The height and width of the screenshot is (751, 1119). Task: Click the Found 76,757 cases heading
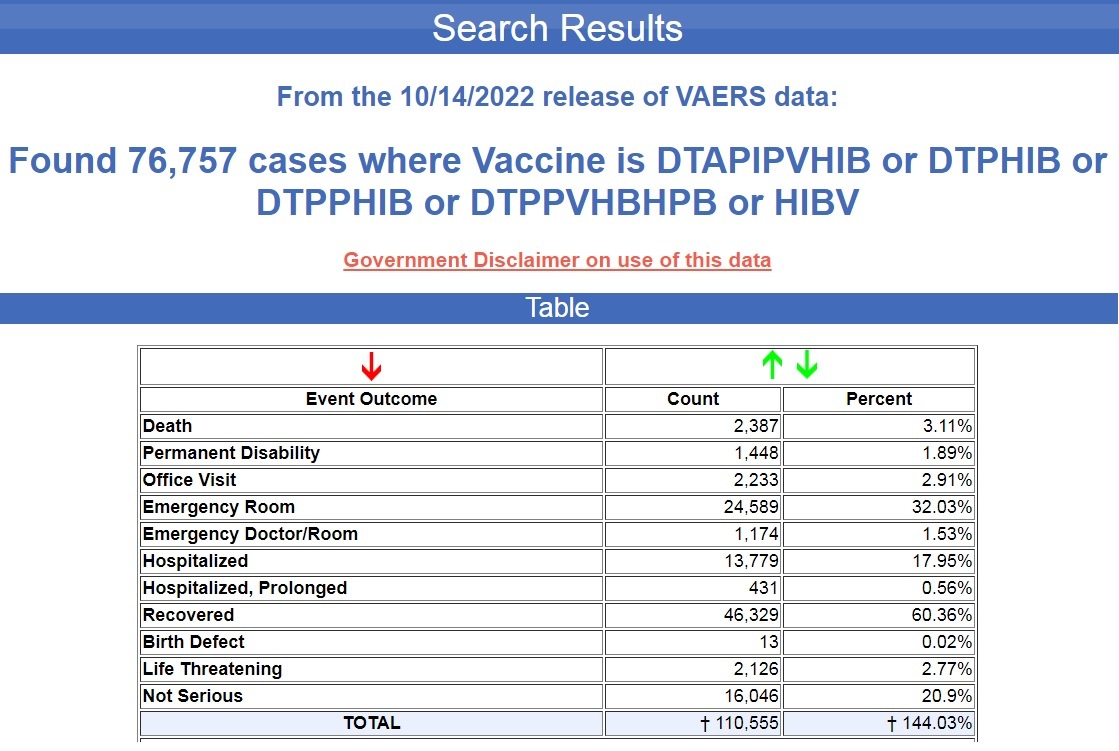pyautogui.click(x=558, y=181)
